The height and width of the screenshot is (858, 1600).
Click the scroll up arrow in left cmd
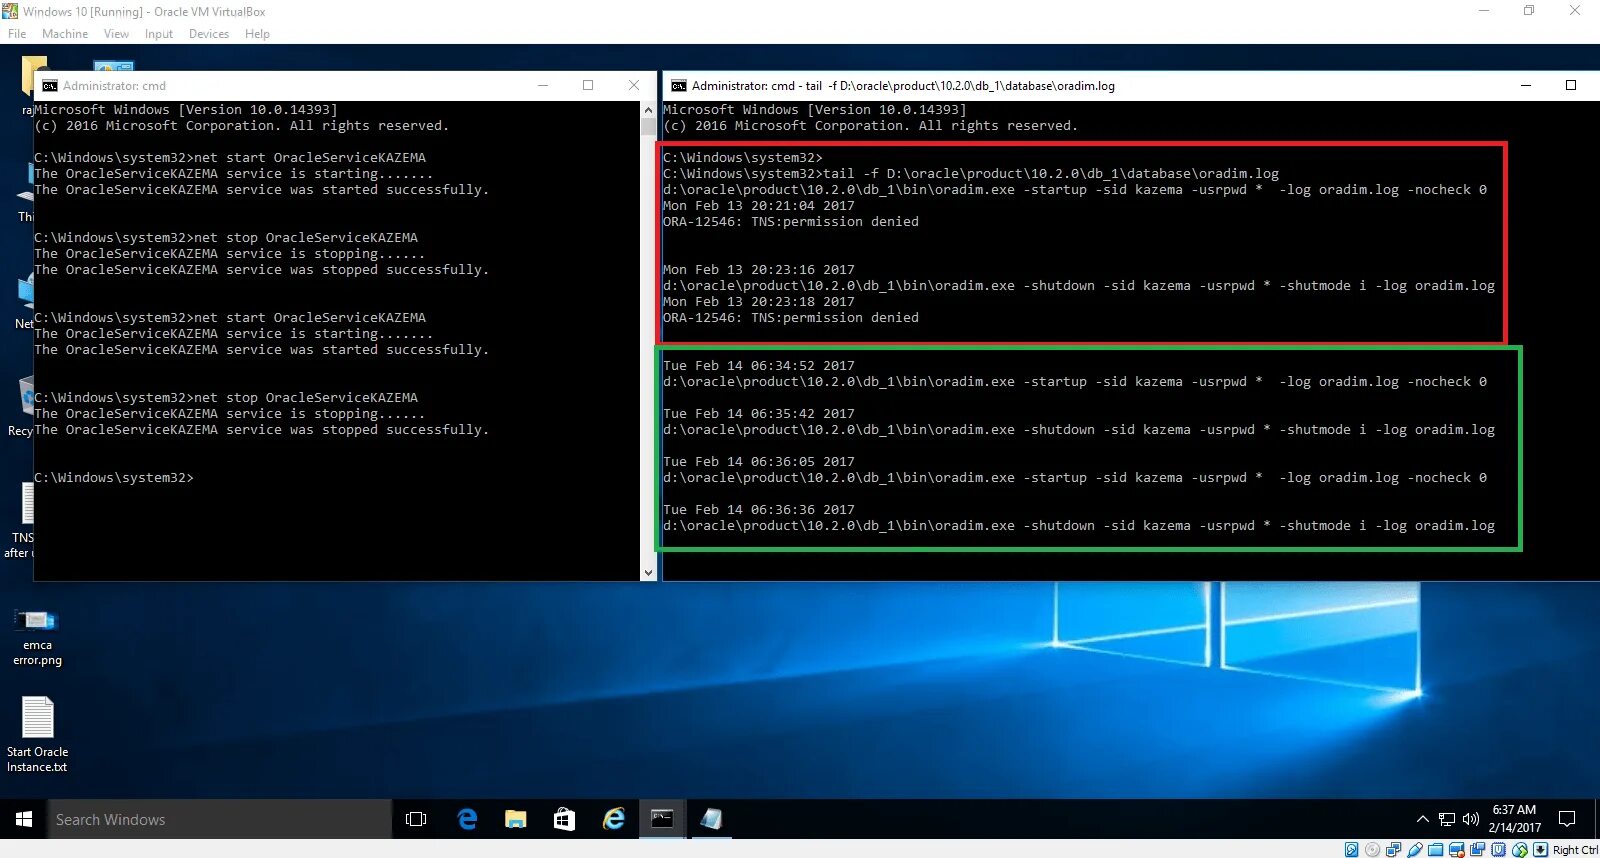(x=648, y=110)
